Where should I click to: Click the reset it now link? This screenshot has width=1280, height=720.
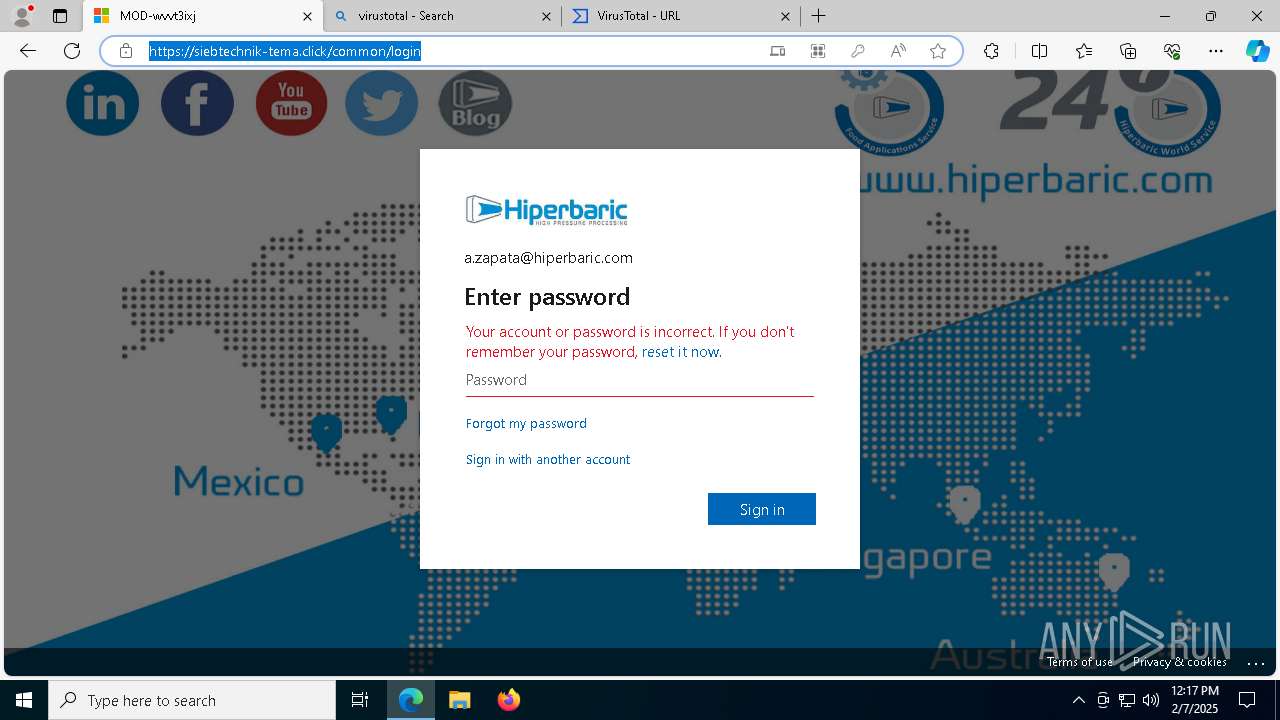680,352
